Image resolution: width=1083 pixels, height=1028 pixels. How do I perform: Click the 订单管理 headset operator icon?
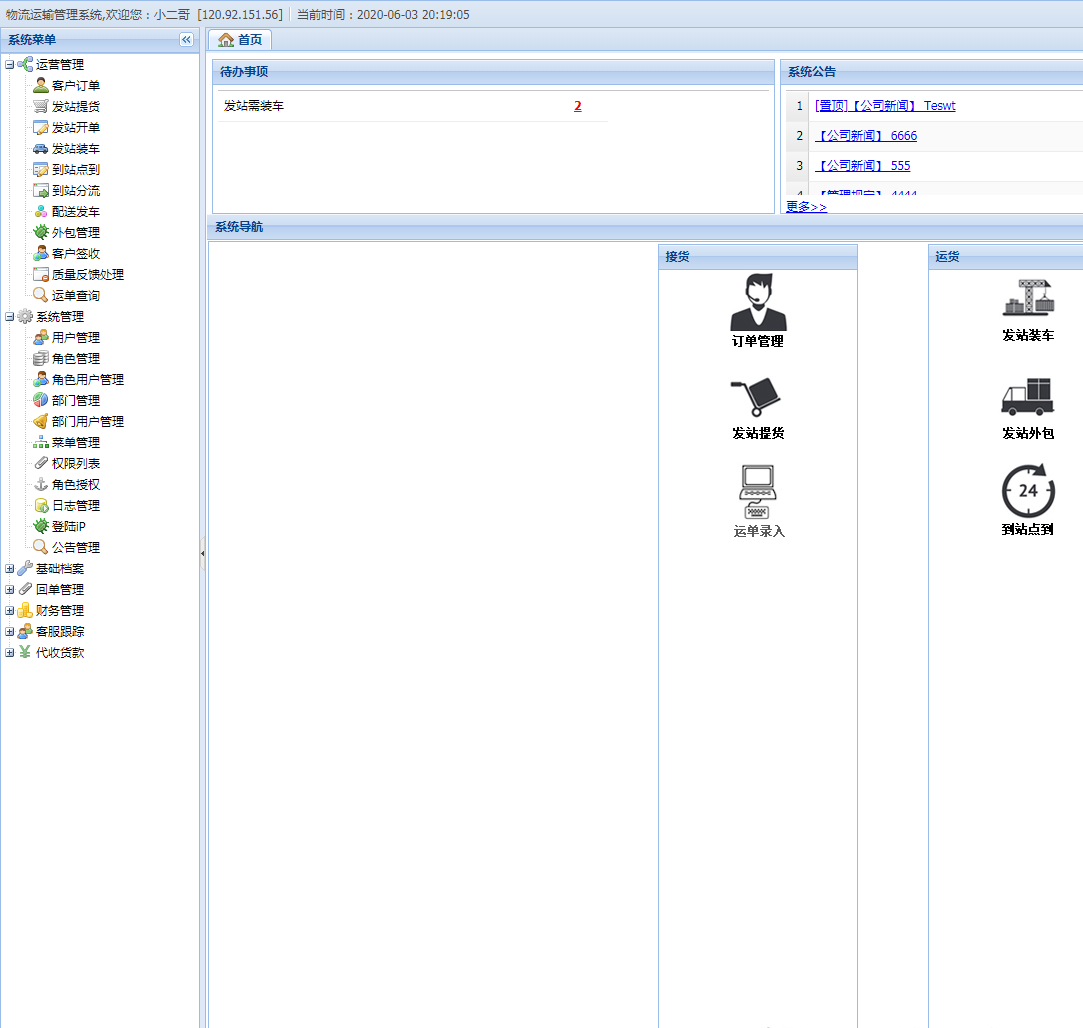pyautogui.click(x=758, y=303)
